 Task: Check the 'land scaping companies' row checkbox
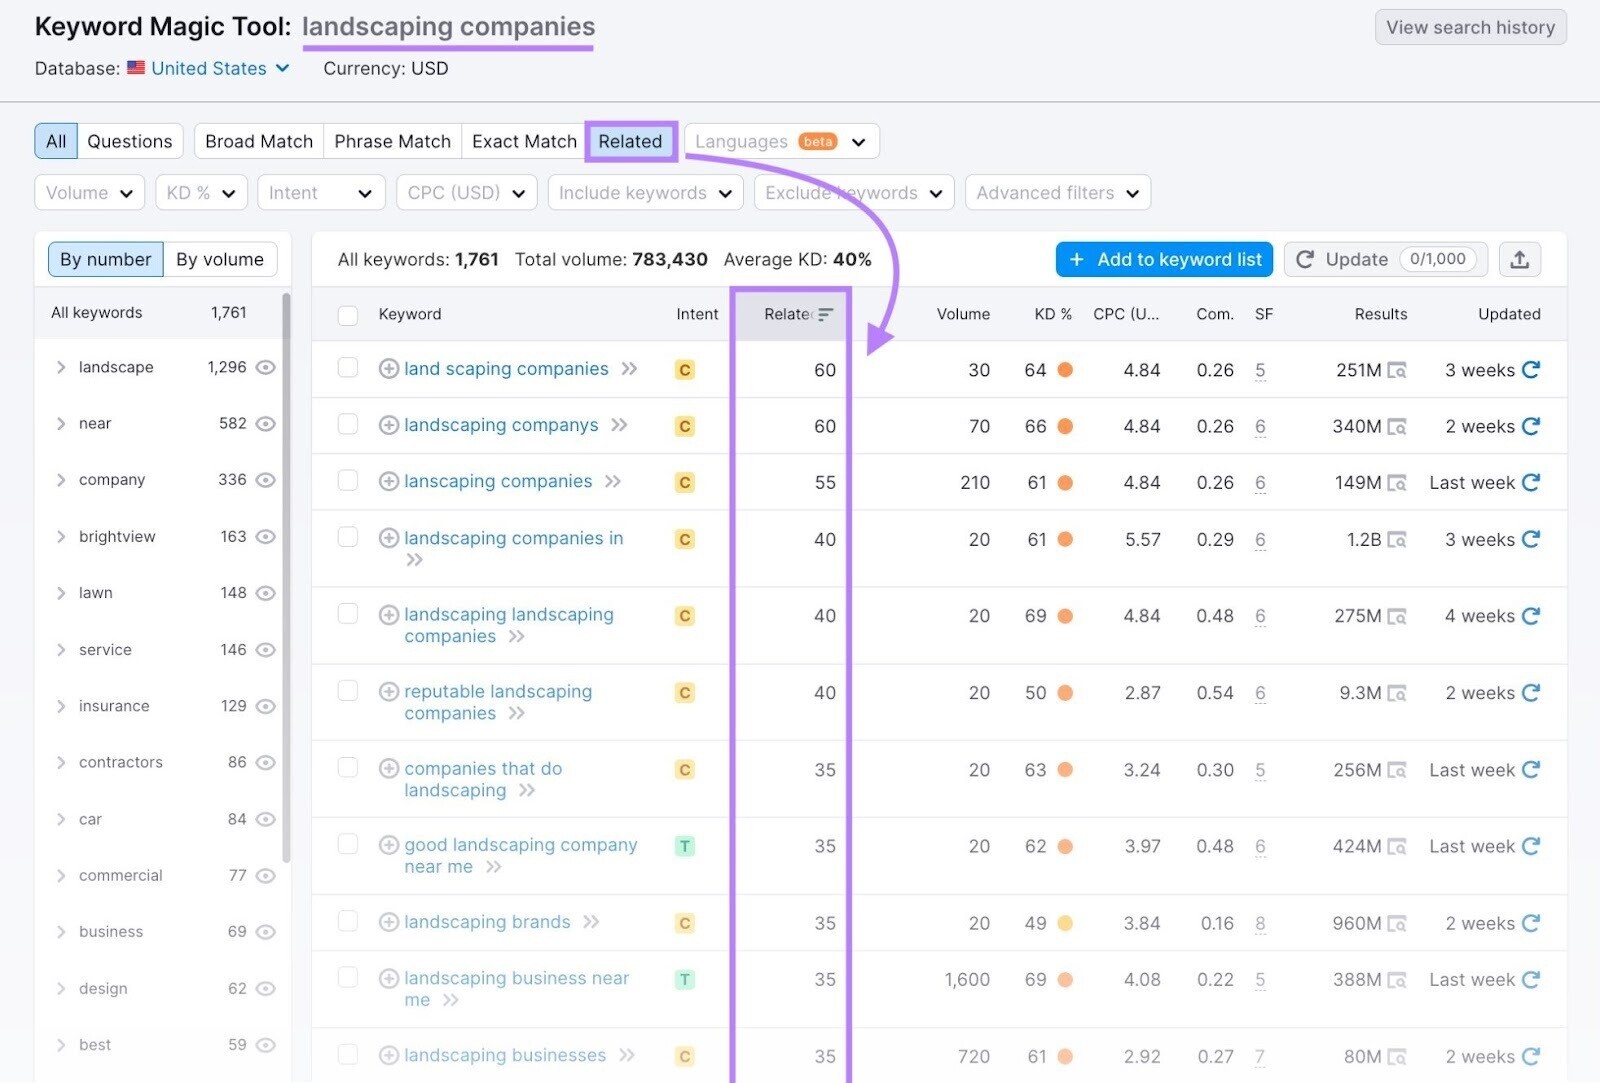348,368
